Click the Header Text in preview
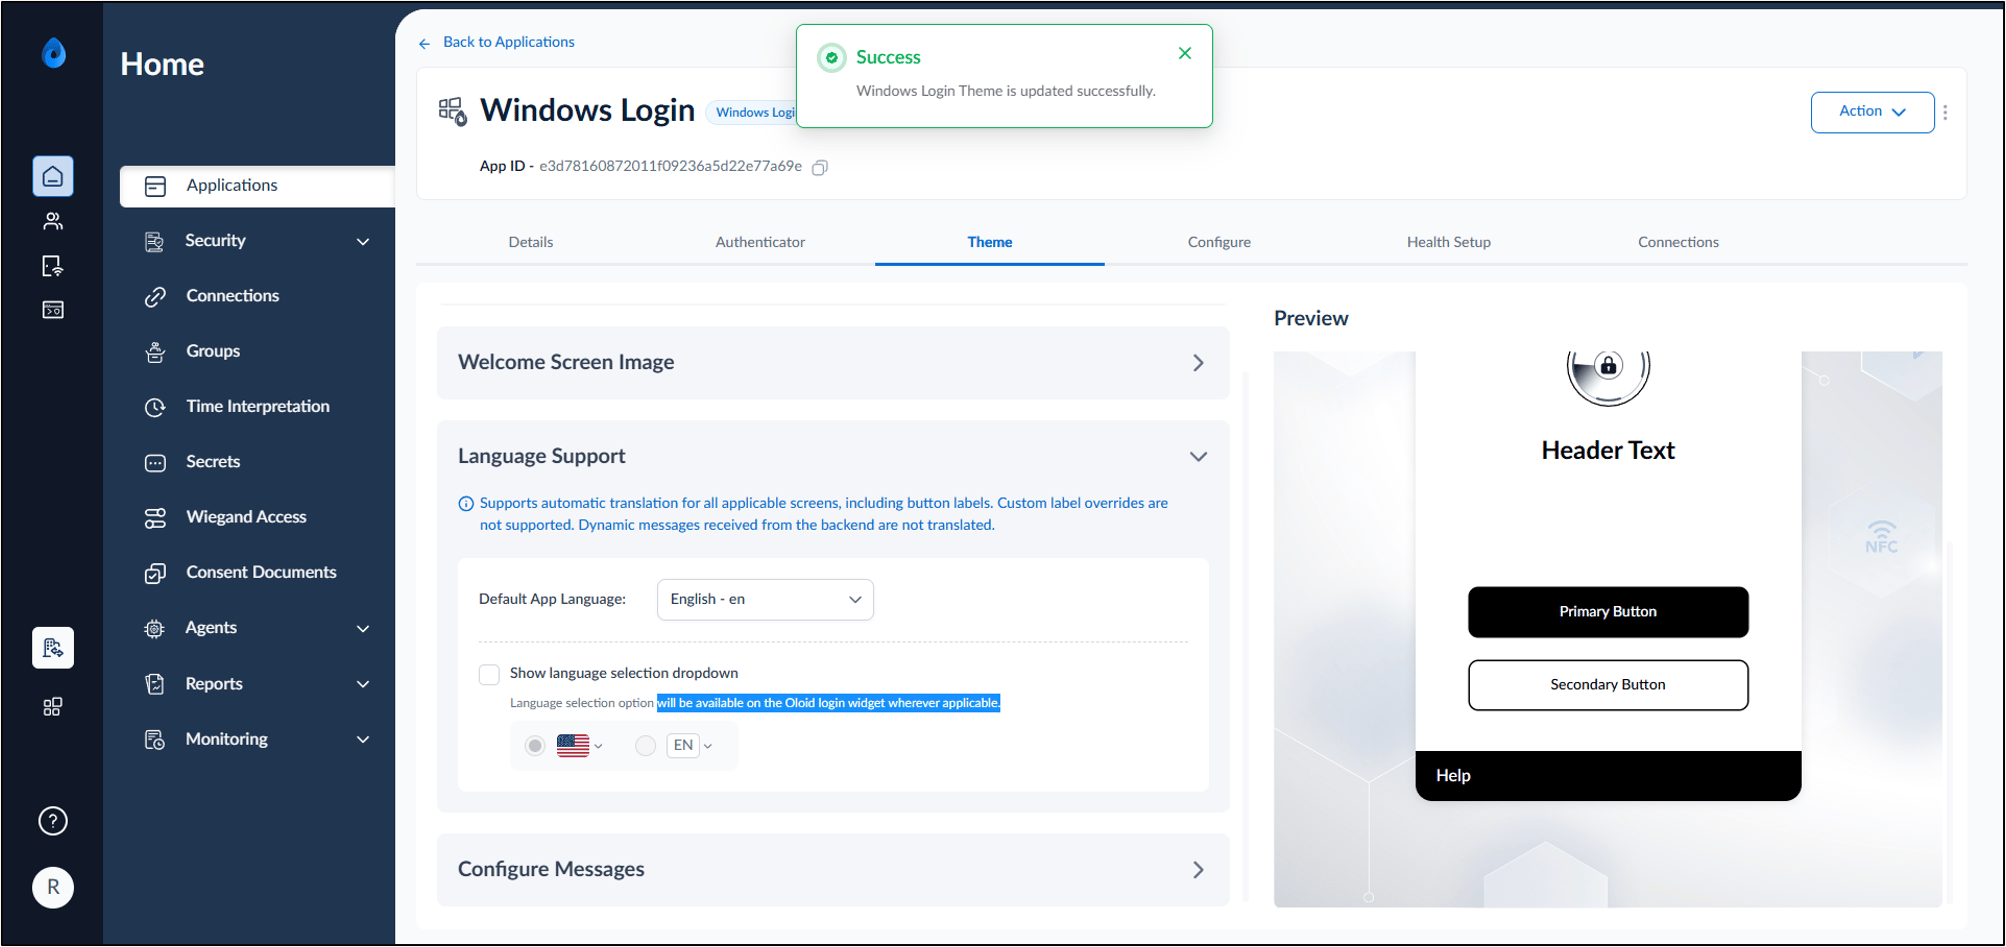Viewport: 2006px width, 947px height. coord(1608,451)
